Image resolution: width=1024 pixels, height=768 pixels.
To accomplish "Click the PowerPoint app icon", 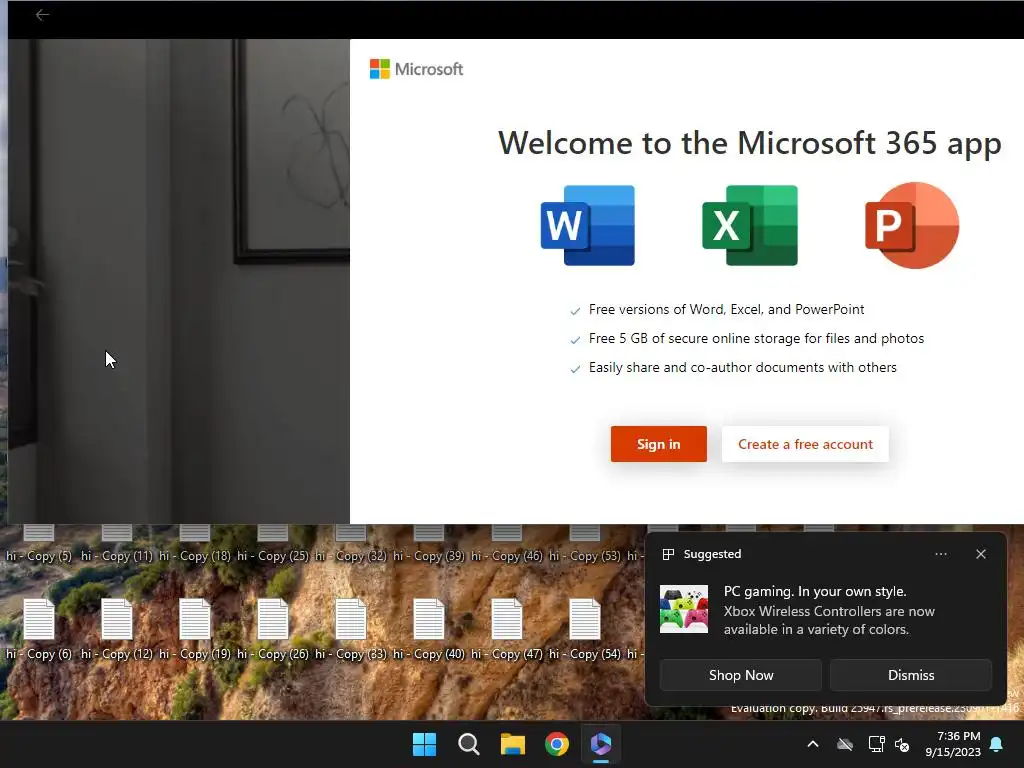I will [x=912, y=225].
